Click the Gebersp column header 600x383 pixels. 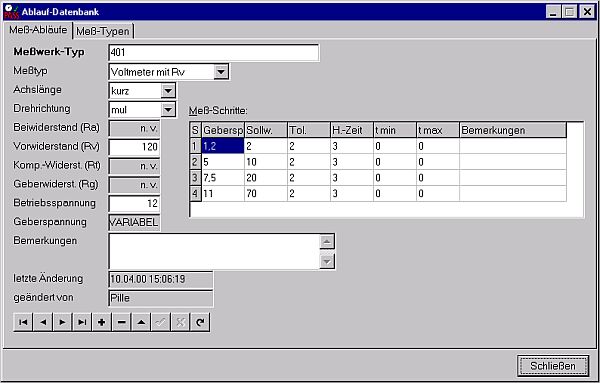point(223,130)
